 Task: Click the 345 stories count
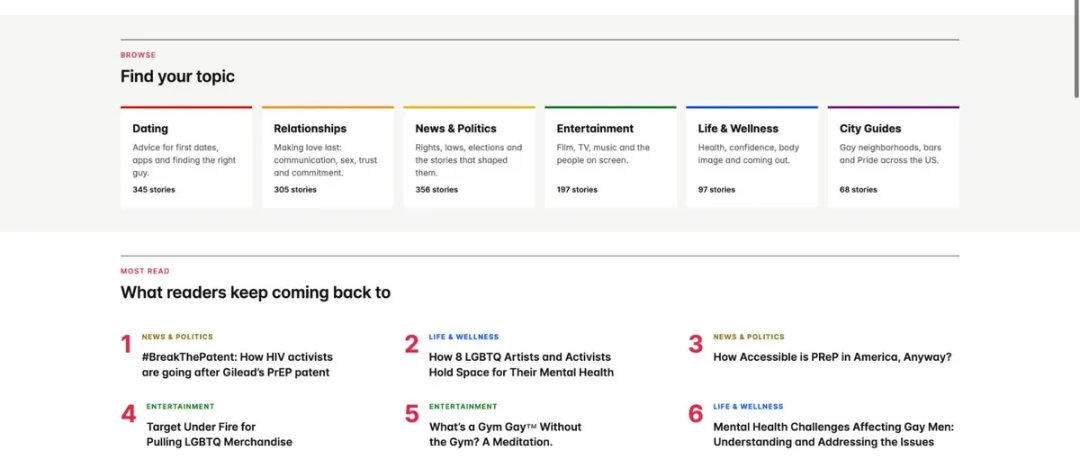coord(154,190)
